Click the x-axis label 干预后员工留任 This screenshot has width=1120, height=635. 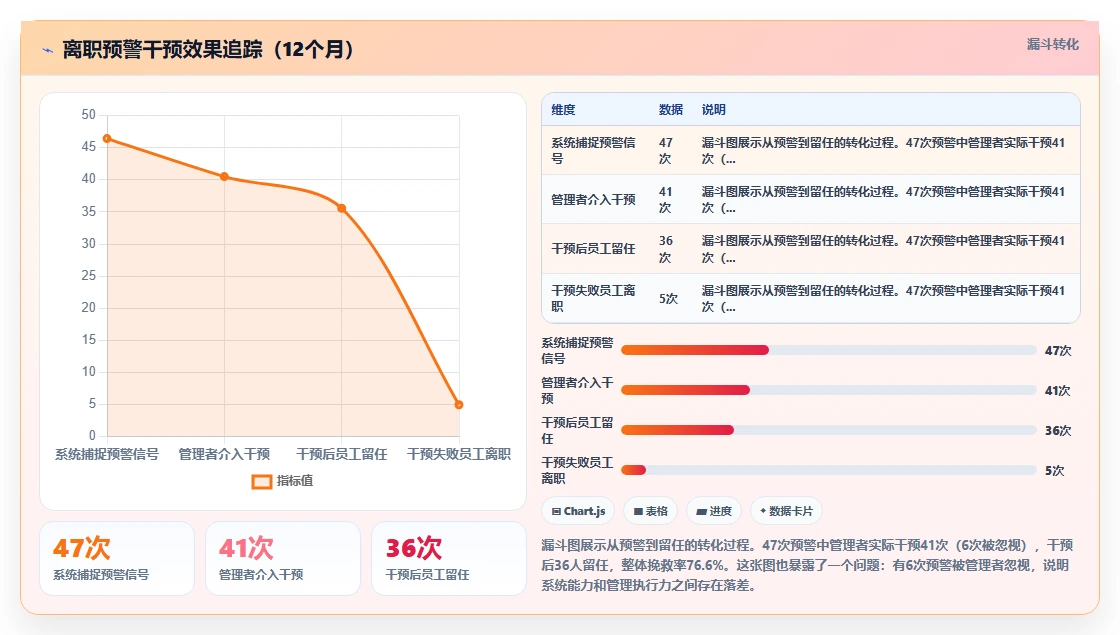click(341, 454)
